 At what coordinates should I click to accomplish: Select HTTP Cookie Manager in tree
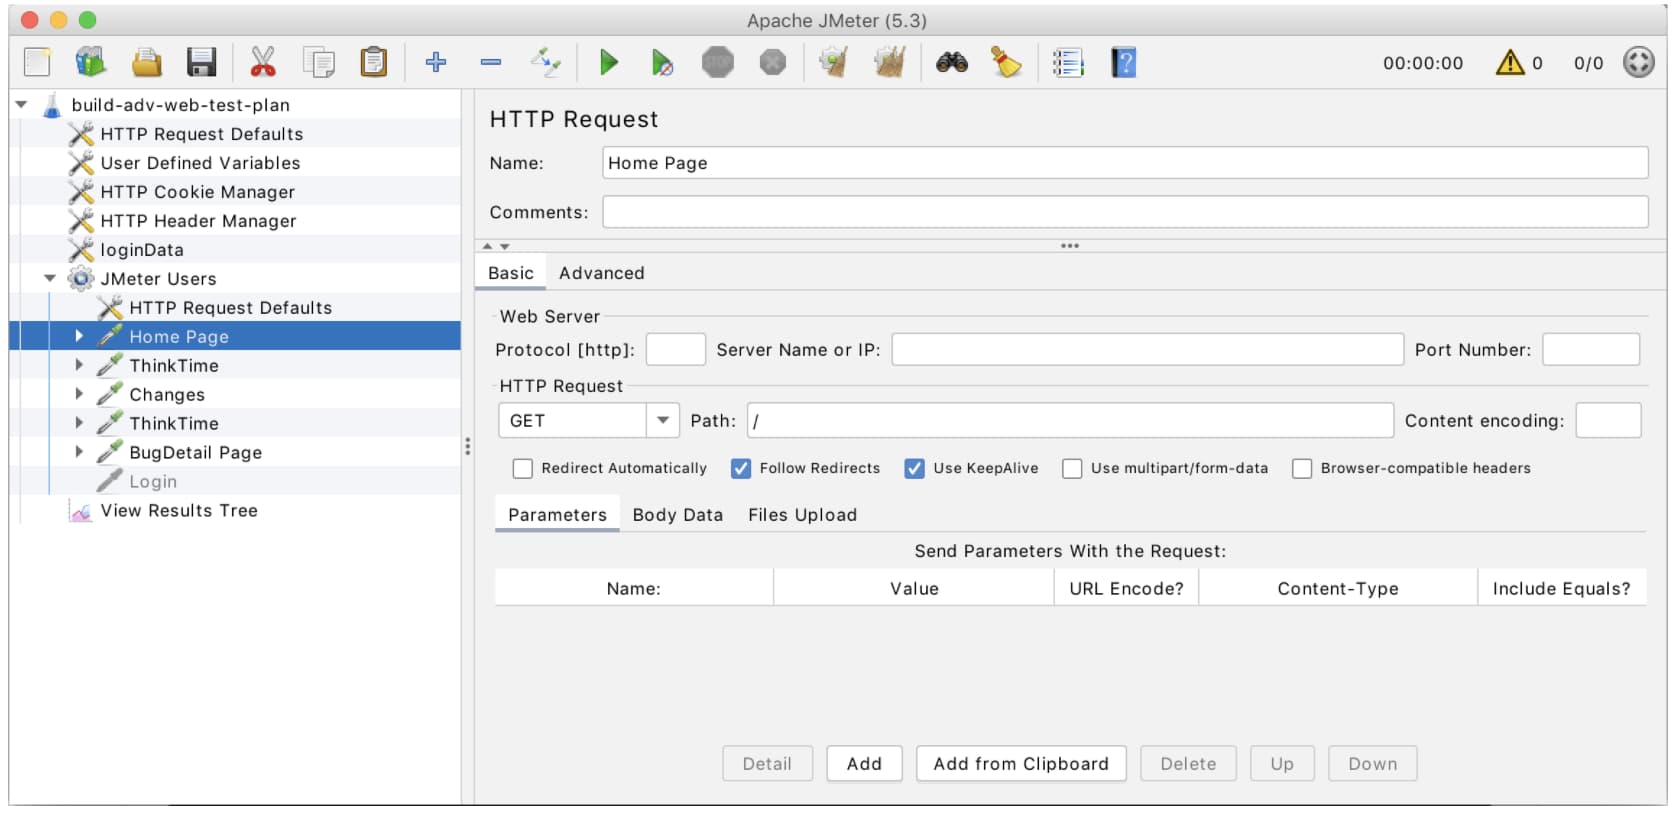pyautogui.click(x=197, y=192)
